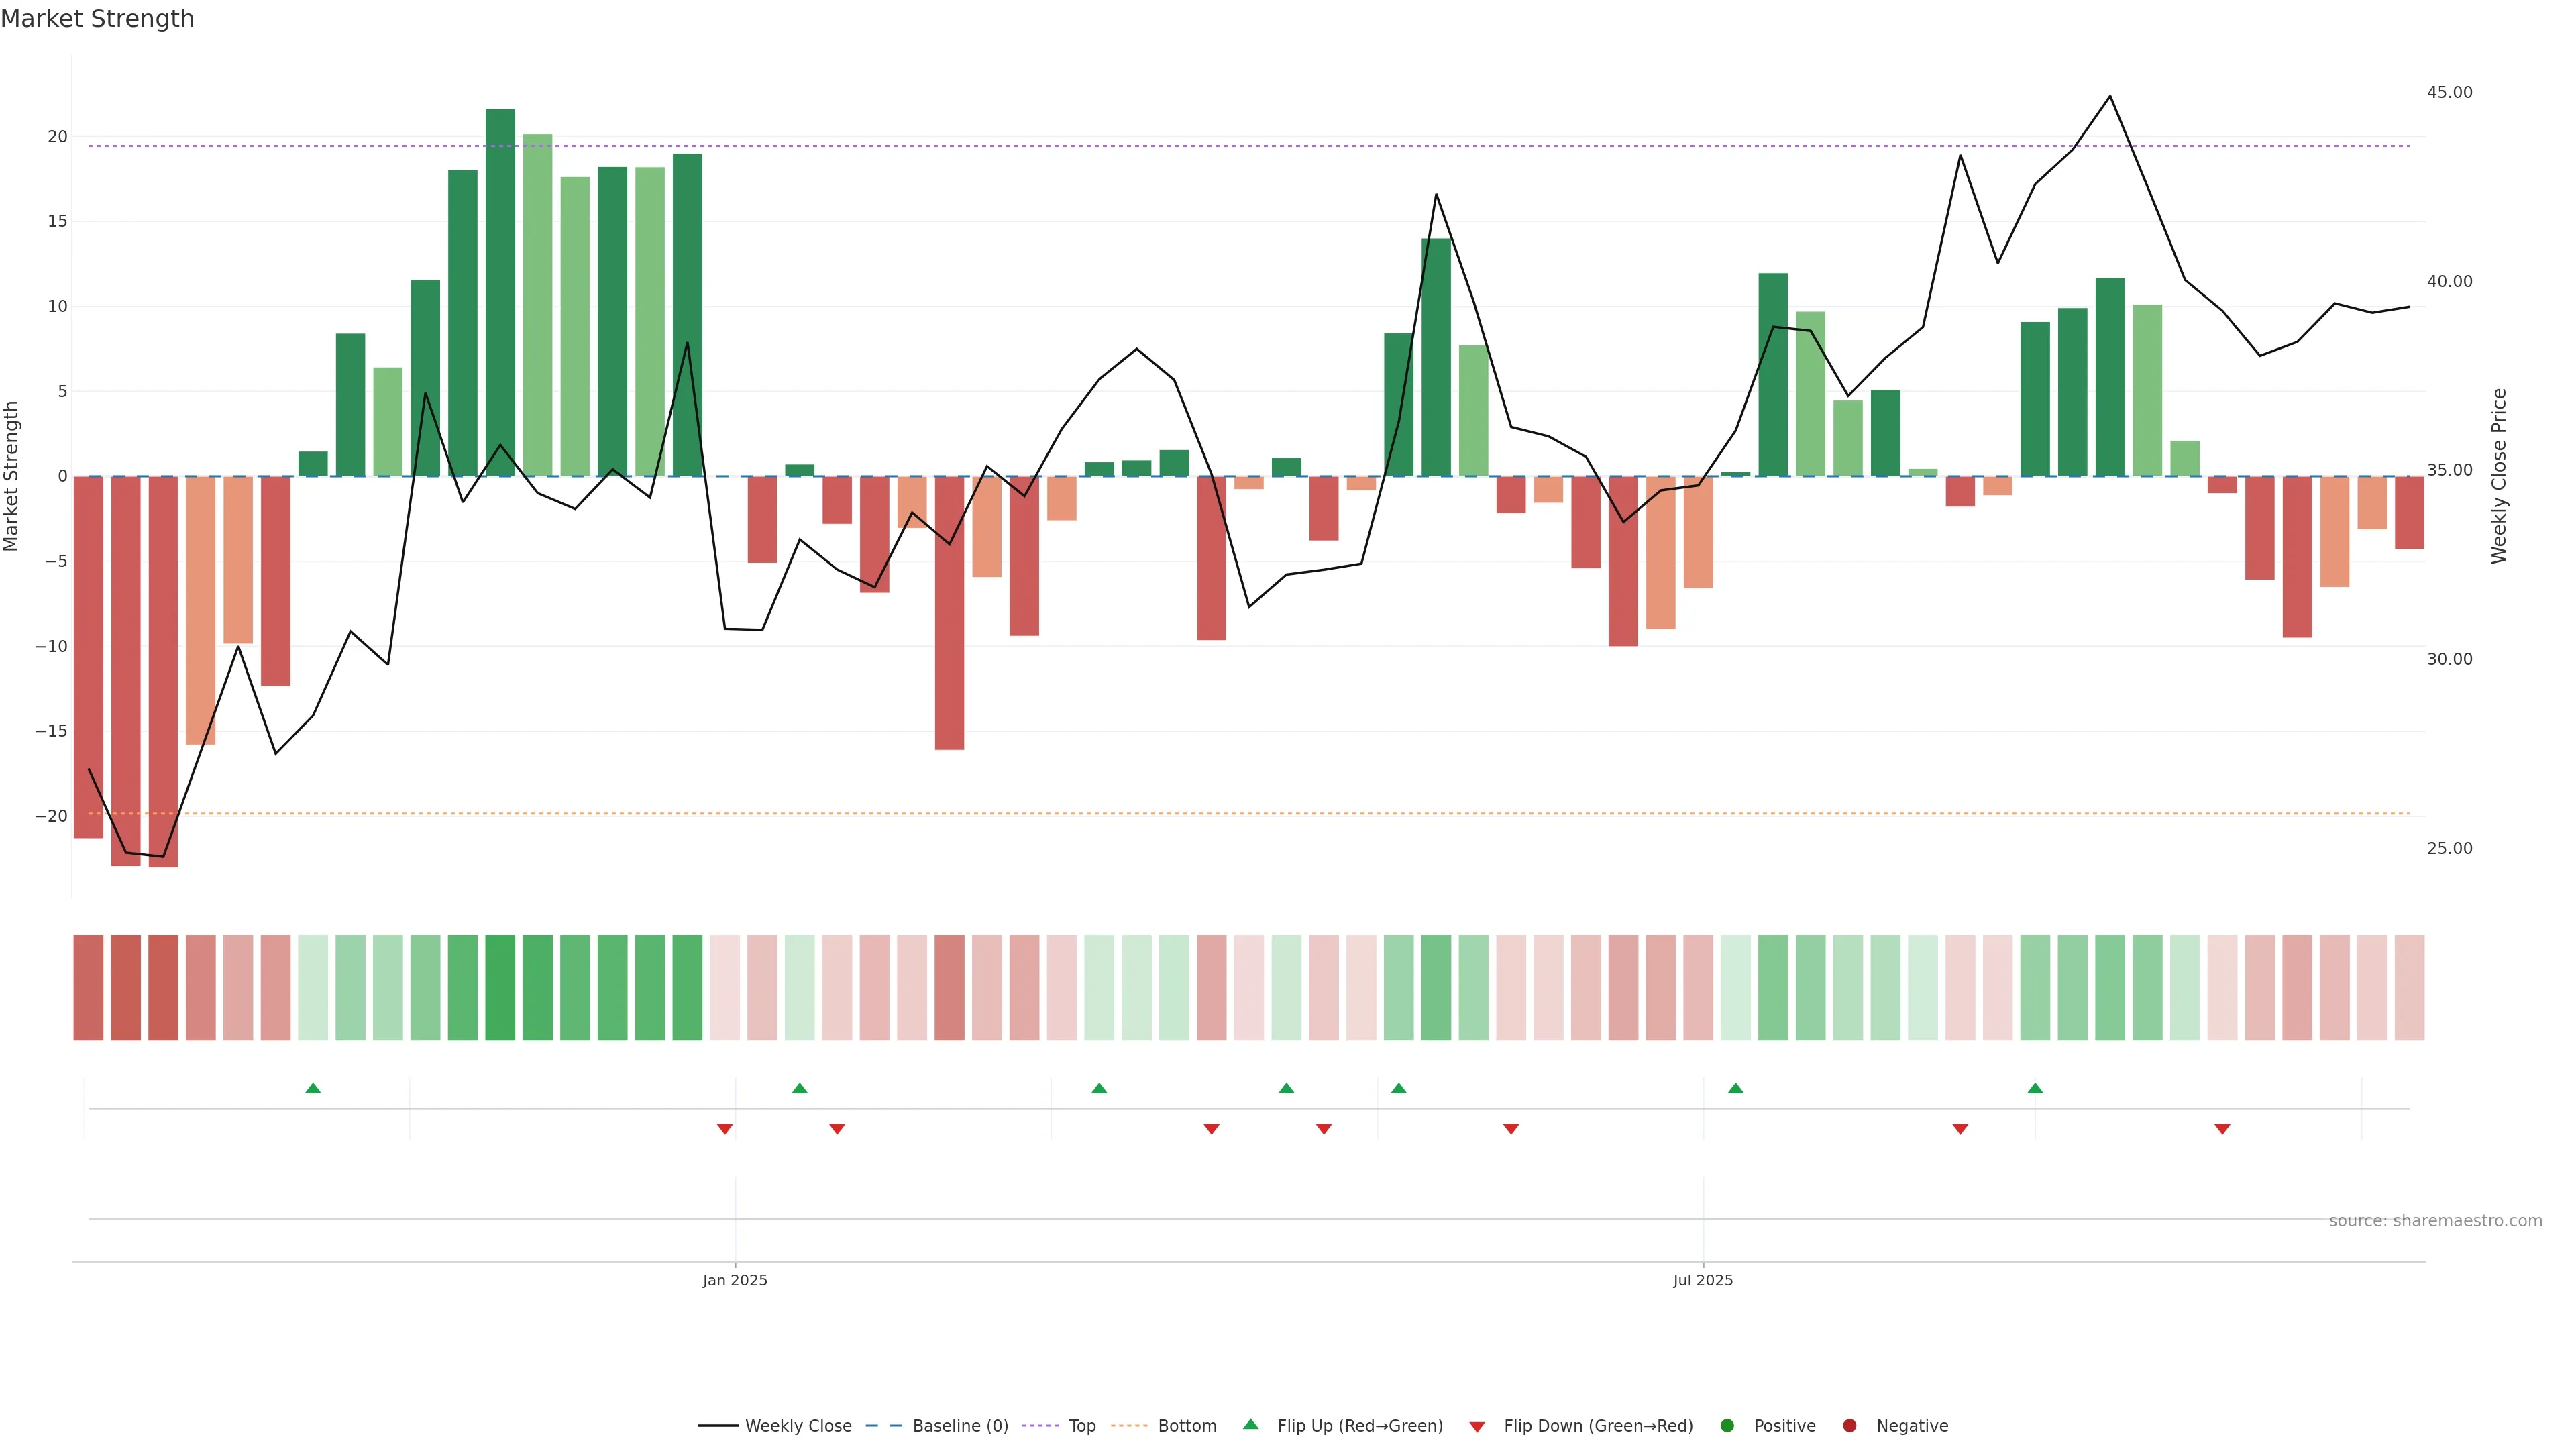The image size is (2576, 1449).
Task: Click green triangle icon beside Flip Up legend
Action: 1250,1424
